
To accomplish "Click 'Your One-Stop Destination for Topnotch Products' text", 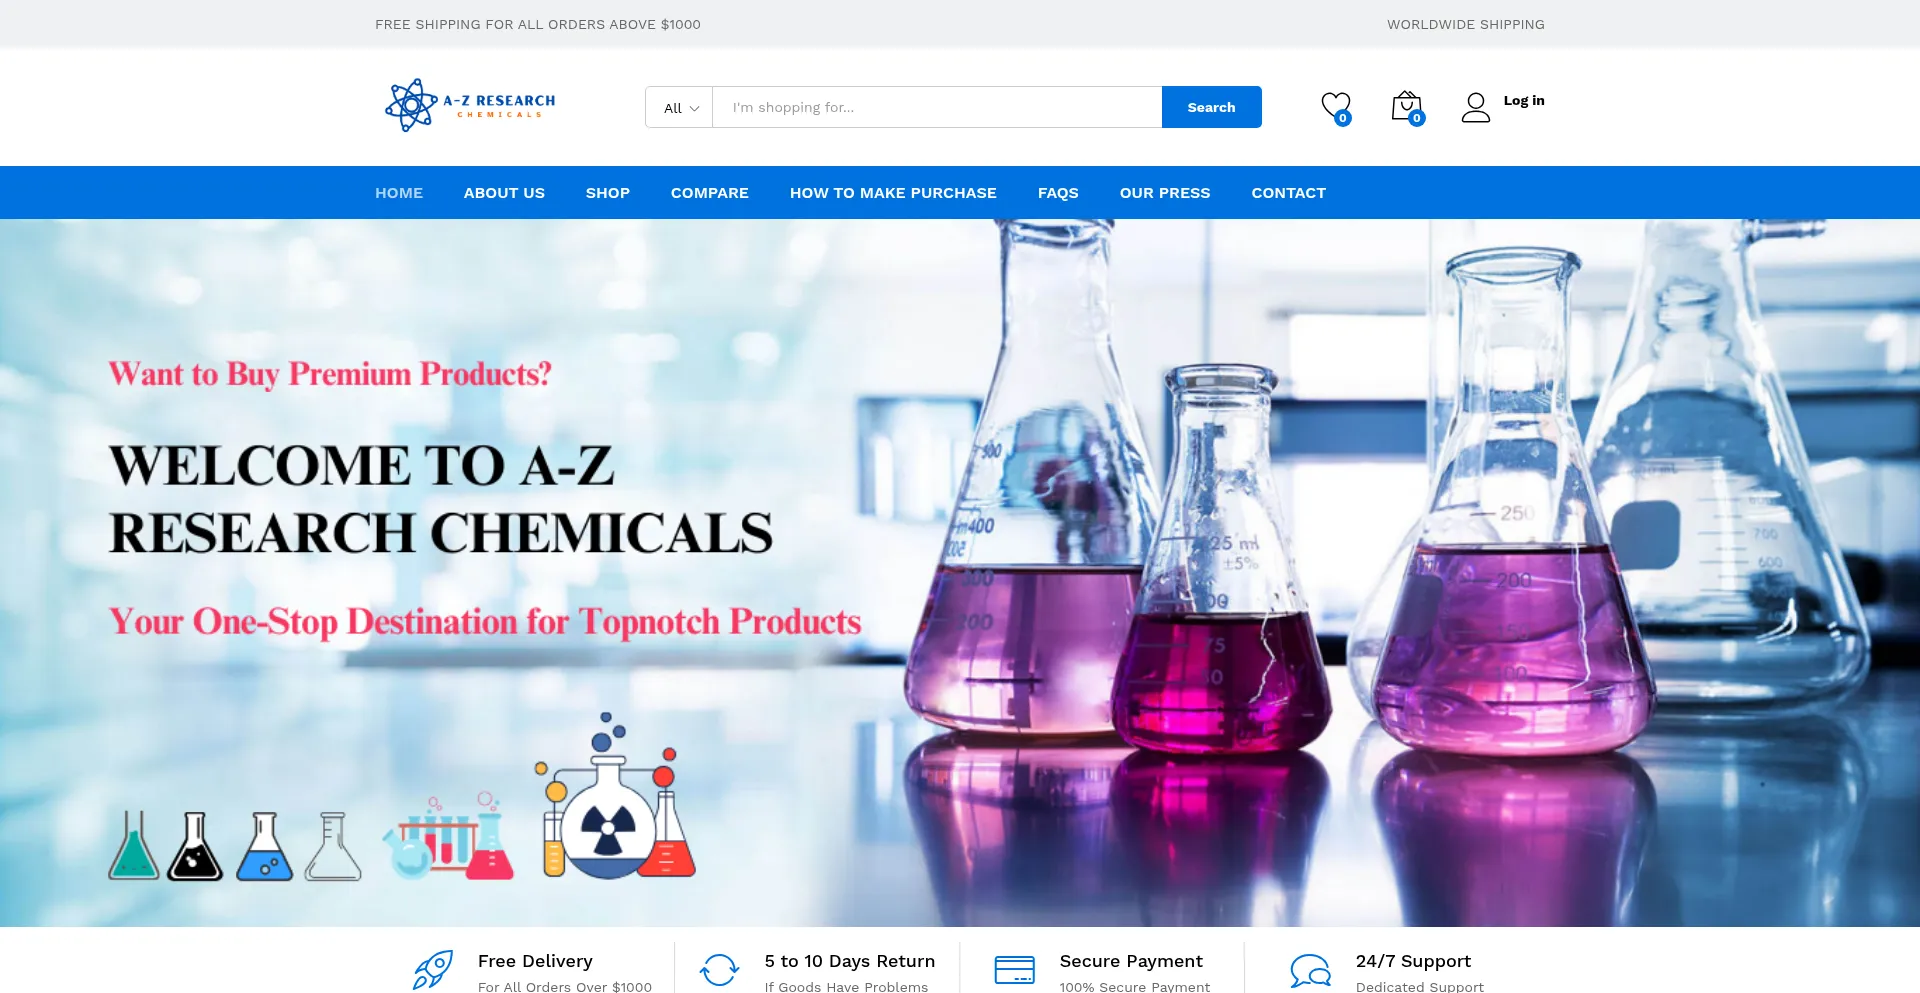I will tap(485, 622).
